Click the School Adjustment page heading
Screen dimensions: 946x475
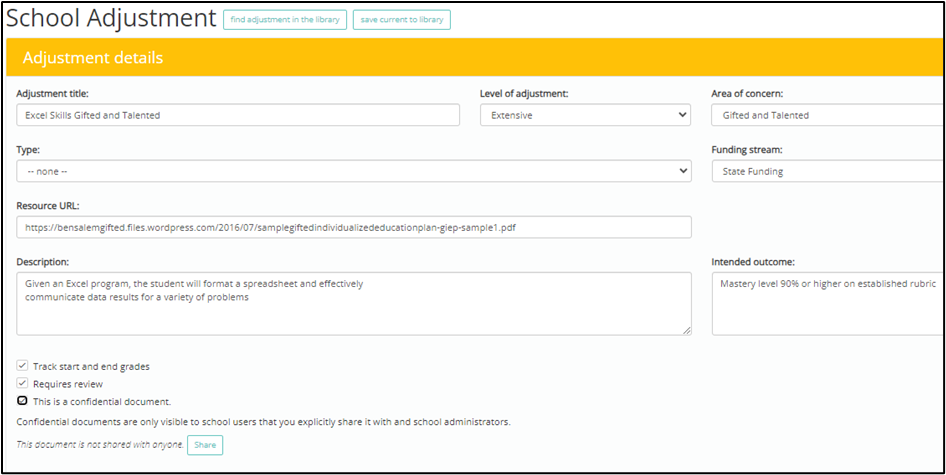click(x=110, y=19)
